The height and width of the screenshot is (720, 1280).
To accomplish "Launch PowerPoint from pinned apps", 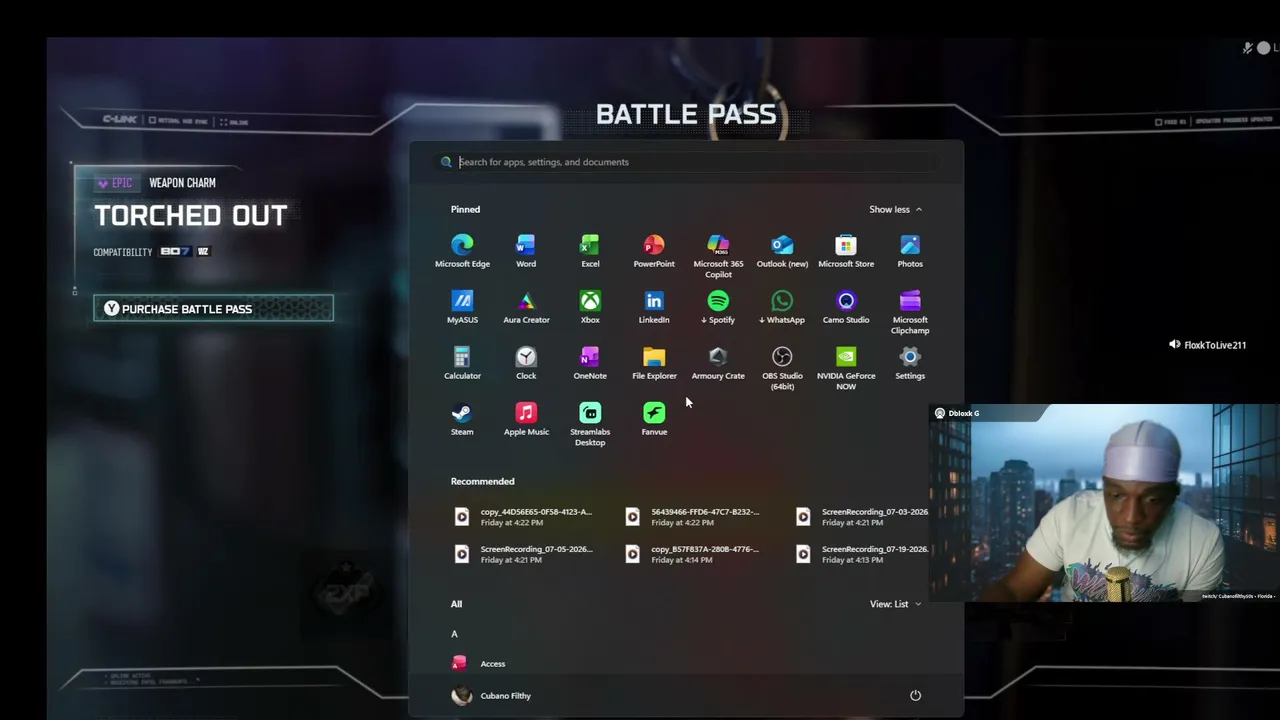I will (654, 251).
